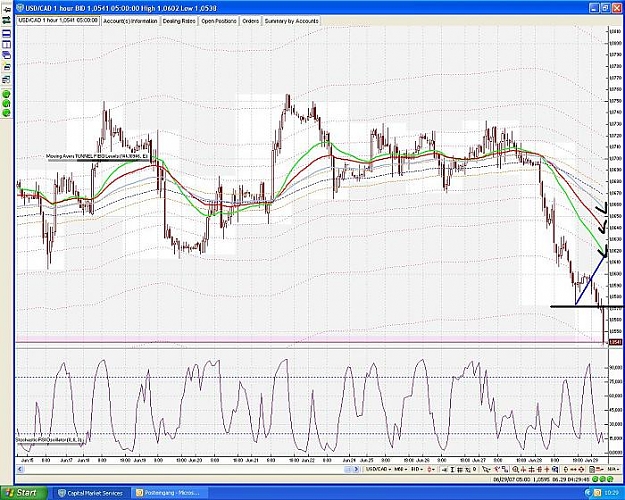Click the left-pointing arrow icon in sidebar

[x=6, y=10]
